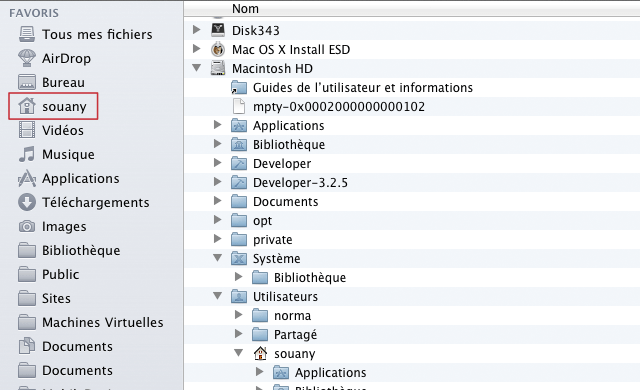Screen dimensions: 640x390
Task: Expand Bibliothèque triangle under Système
Action: [239, 277]
